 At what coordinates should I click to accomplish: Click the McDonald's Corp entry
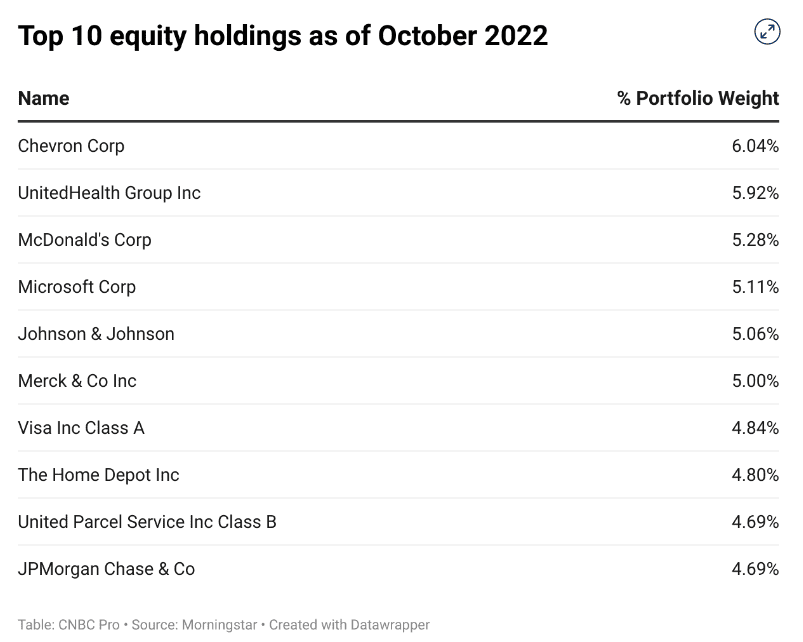[85, 240]
